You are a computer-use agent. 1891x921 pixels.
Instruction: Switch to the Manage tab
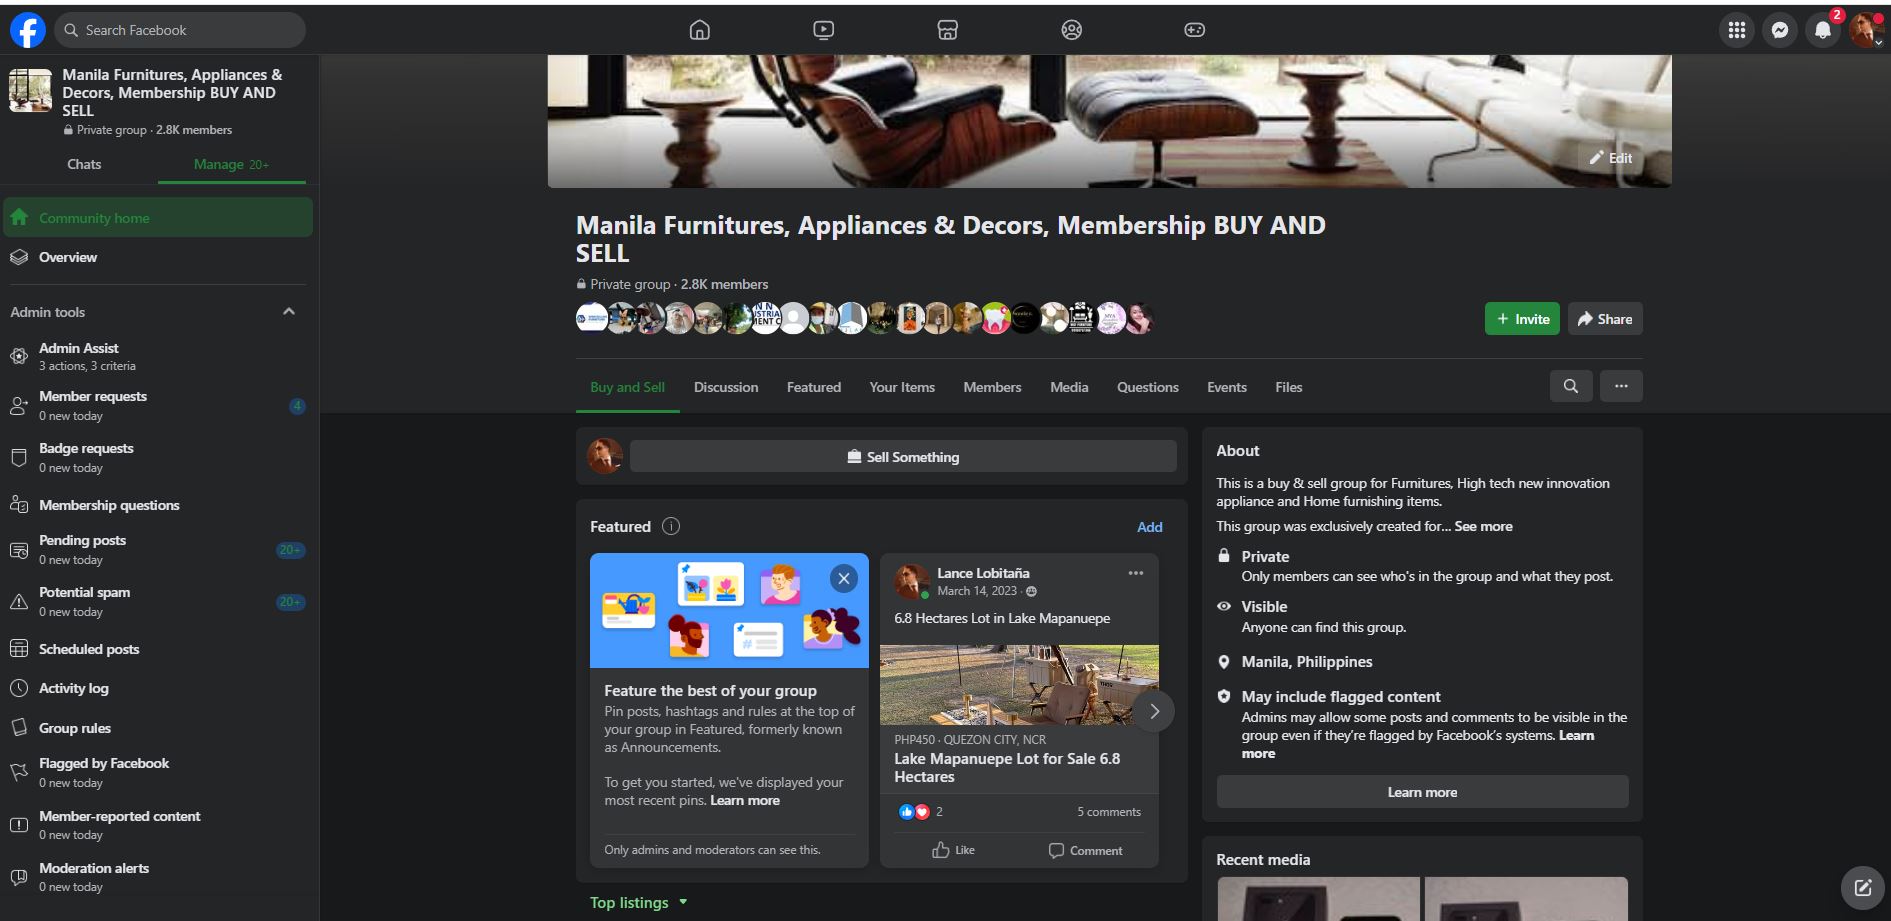coord(231,164)
